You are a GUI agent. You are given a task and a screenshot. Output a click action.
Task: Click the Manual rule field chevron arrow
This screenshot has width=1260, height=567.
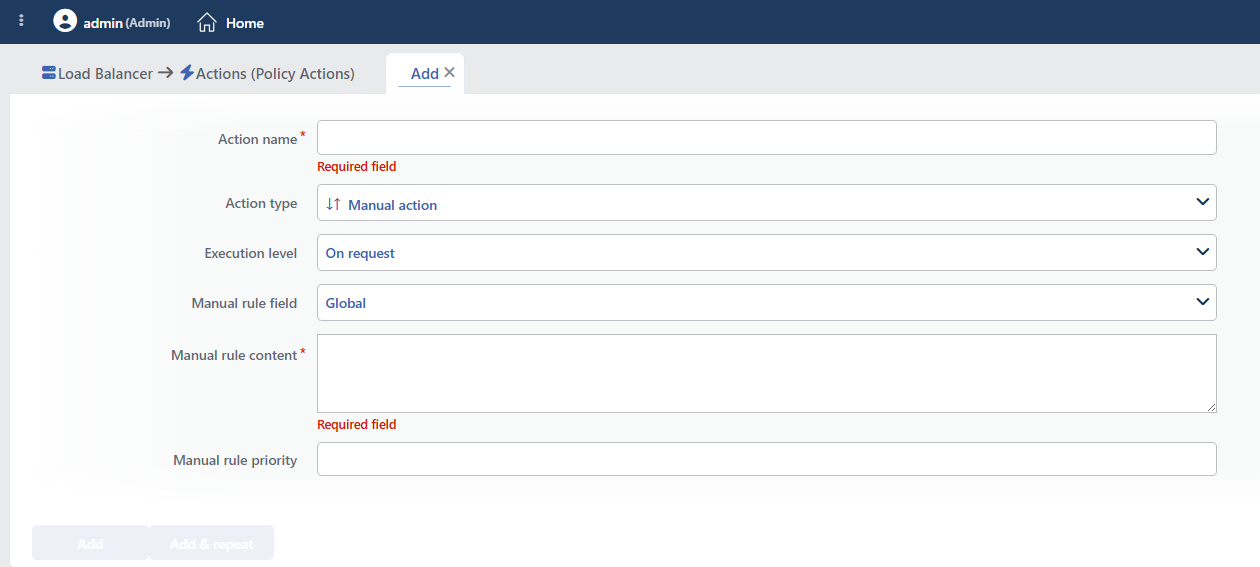(x=1203, y=303)
